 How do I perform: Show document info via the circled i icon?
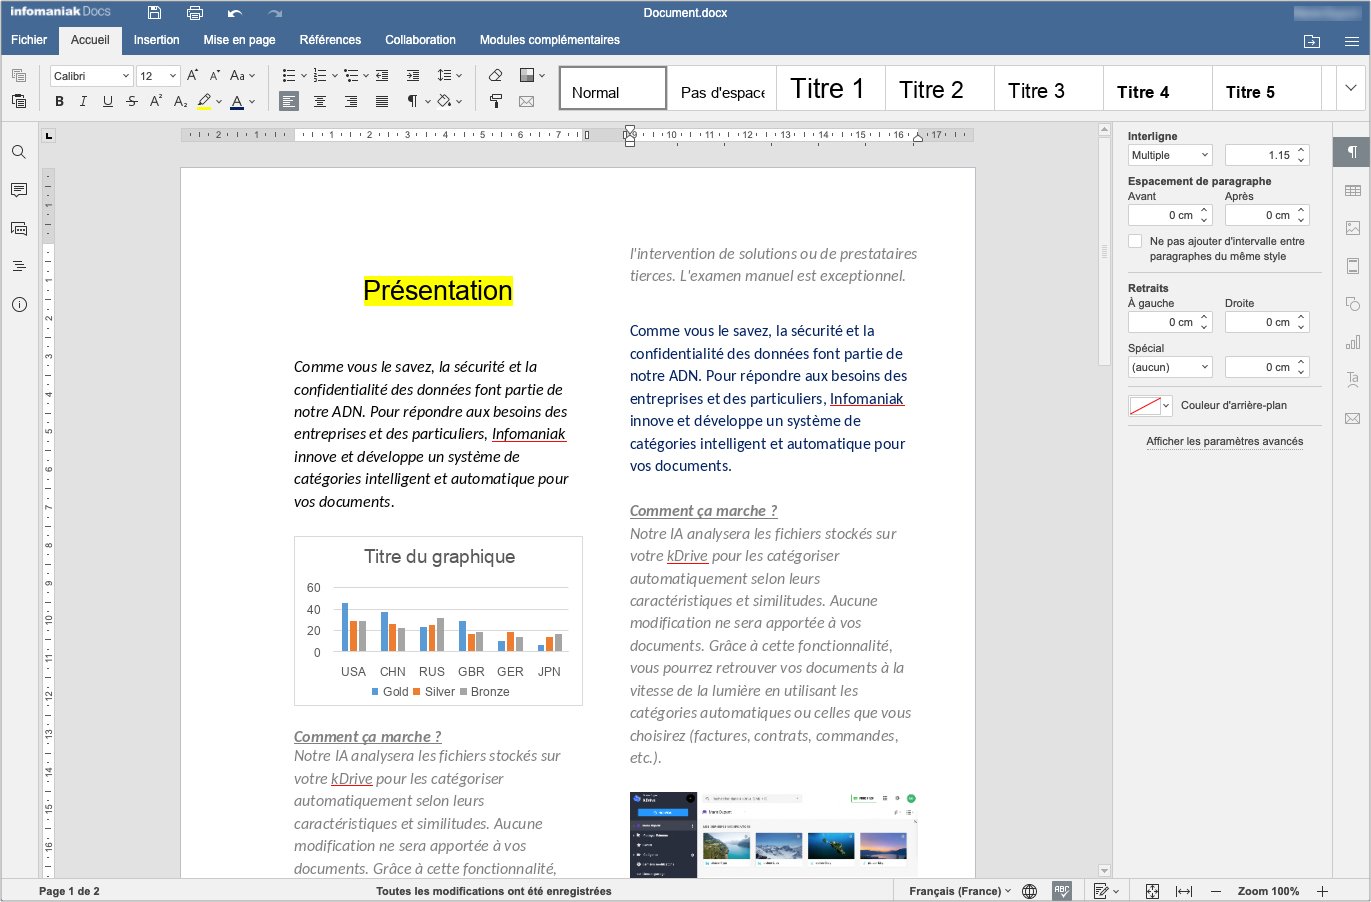[x=19, y=304]
